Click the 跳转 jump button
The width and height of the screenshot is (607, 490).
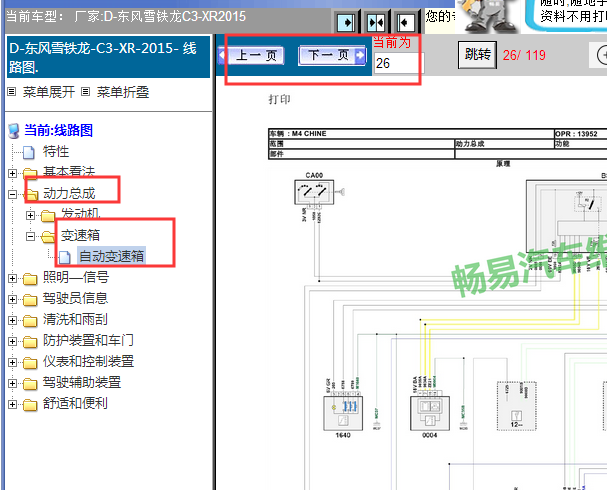477,55
